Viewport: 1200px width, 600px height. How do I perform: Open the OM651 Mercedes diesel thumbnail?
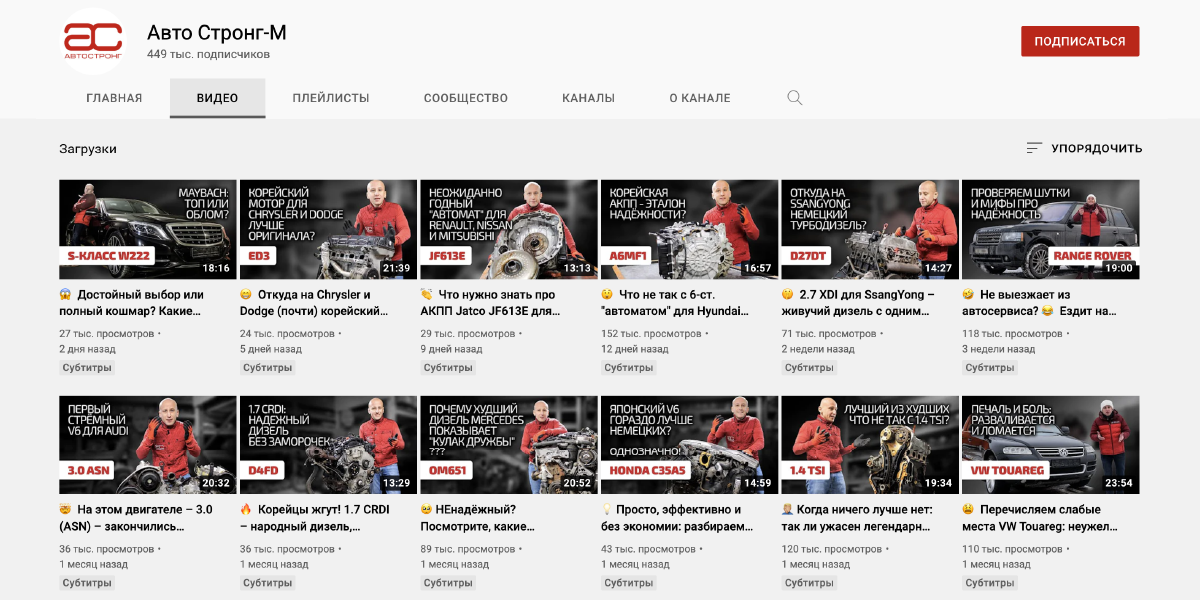508,445
